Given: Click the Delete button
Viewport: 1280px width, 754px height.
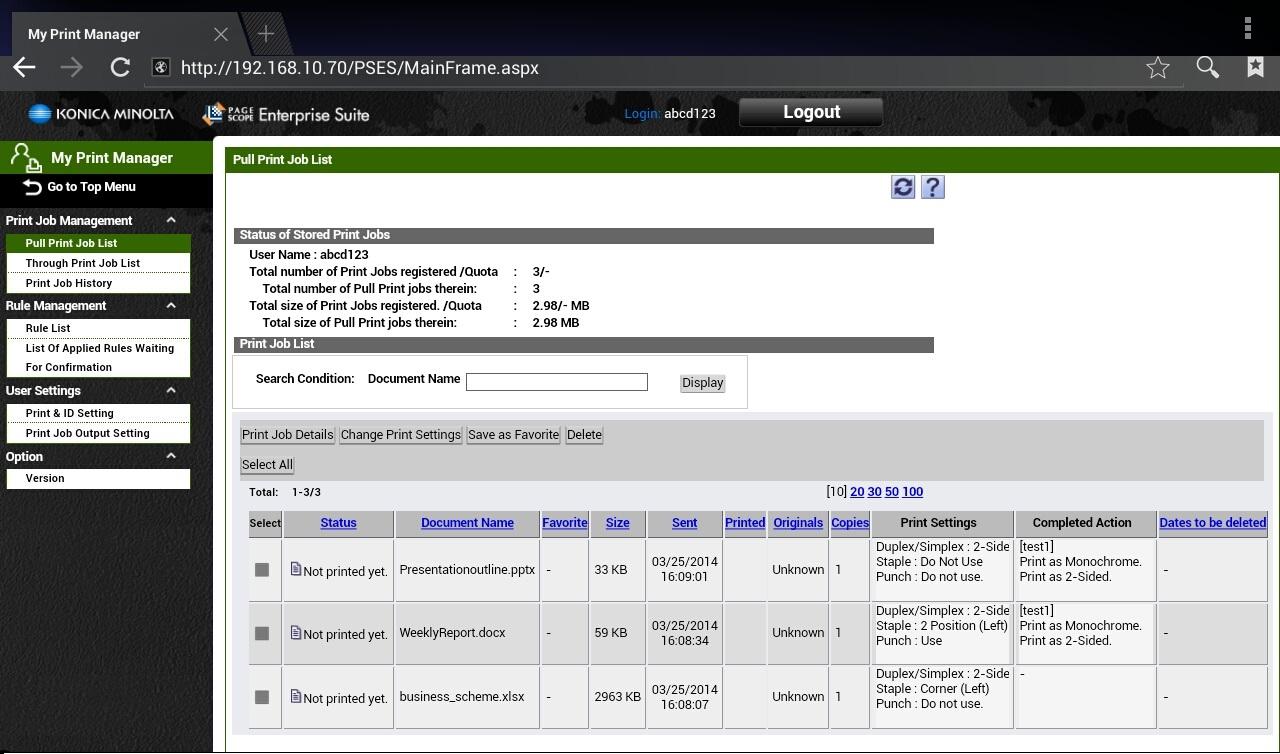Looking at the screenshot, I should point(584,435).
